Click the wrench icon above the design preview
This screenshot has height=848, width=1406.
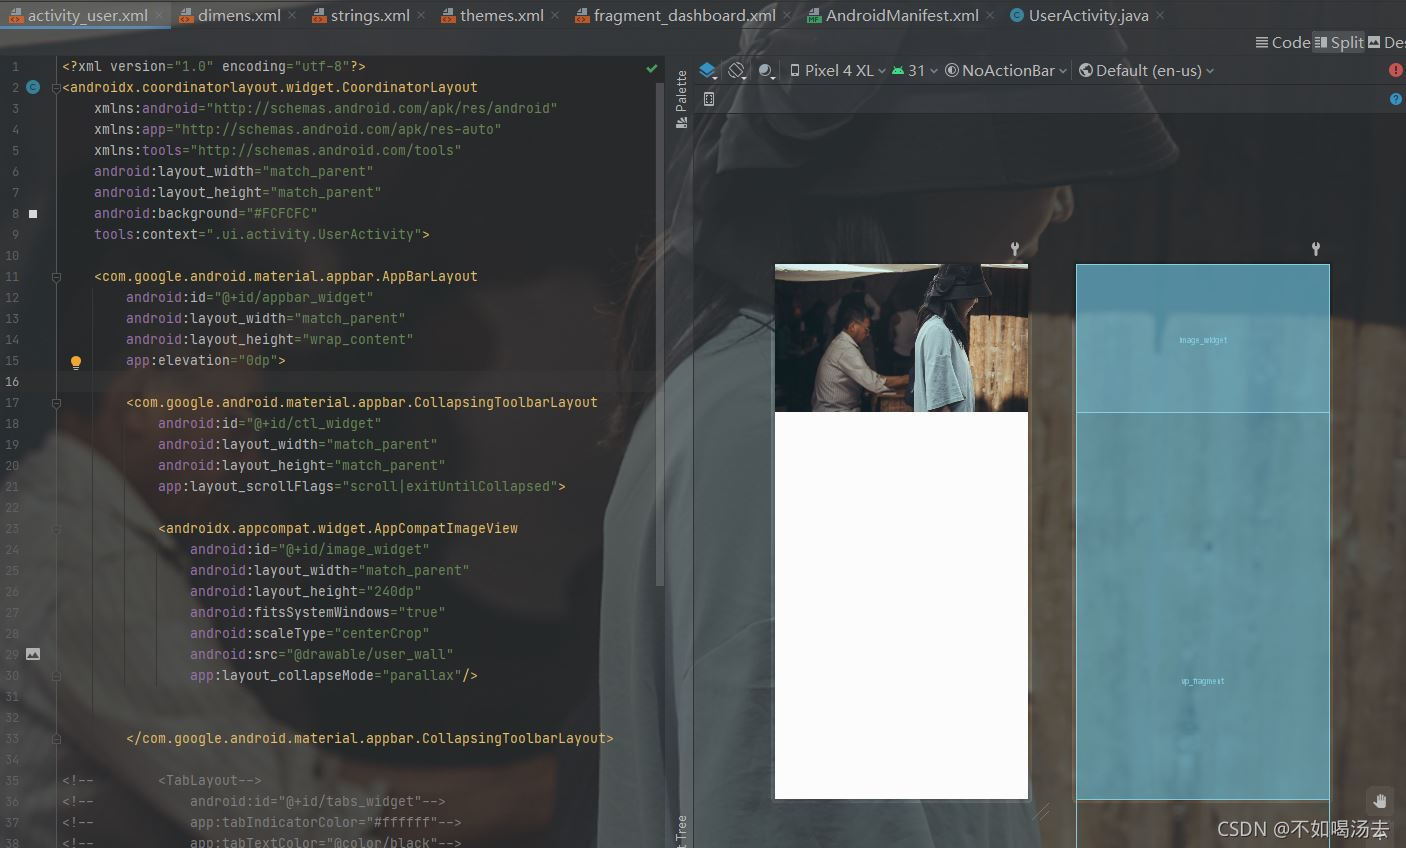click(x=1015, y=249)
